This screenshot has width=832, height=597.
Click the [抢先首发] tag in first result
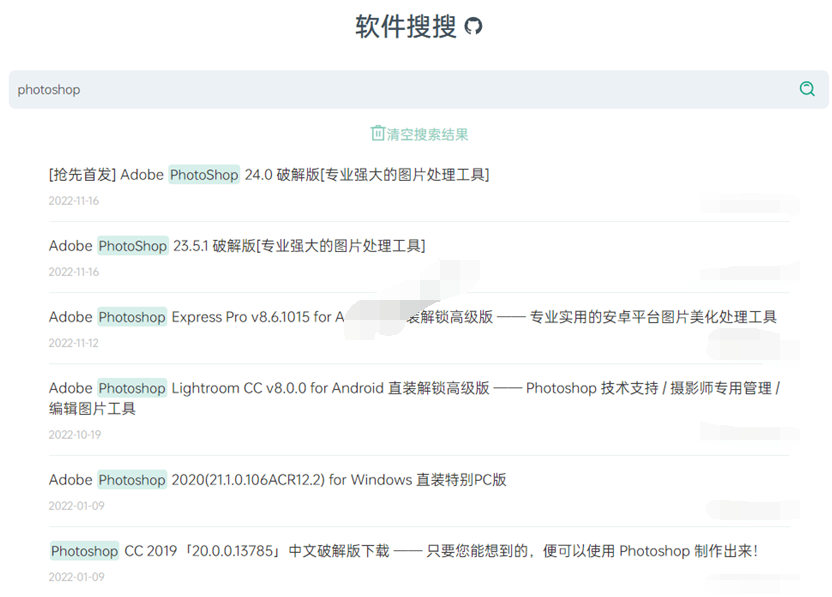82,175
